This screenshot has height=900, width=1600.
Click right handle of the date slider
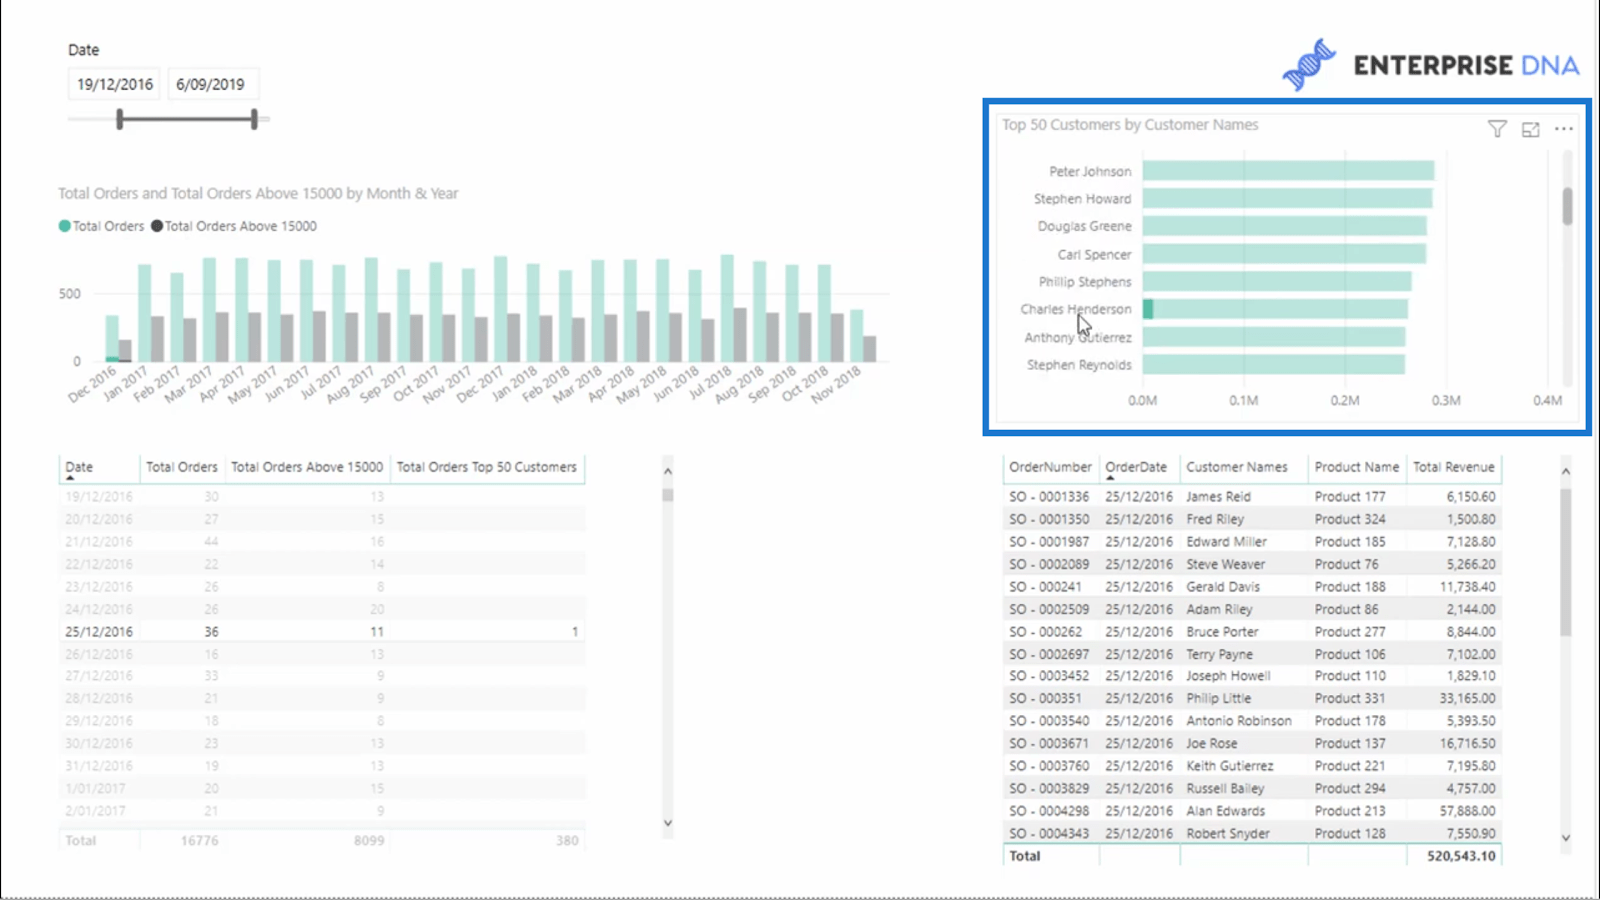click(254, 120)
